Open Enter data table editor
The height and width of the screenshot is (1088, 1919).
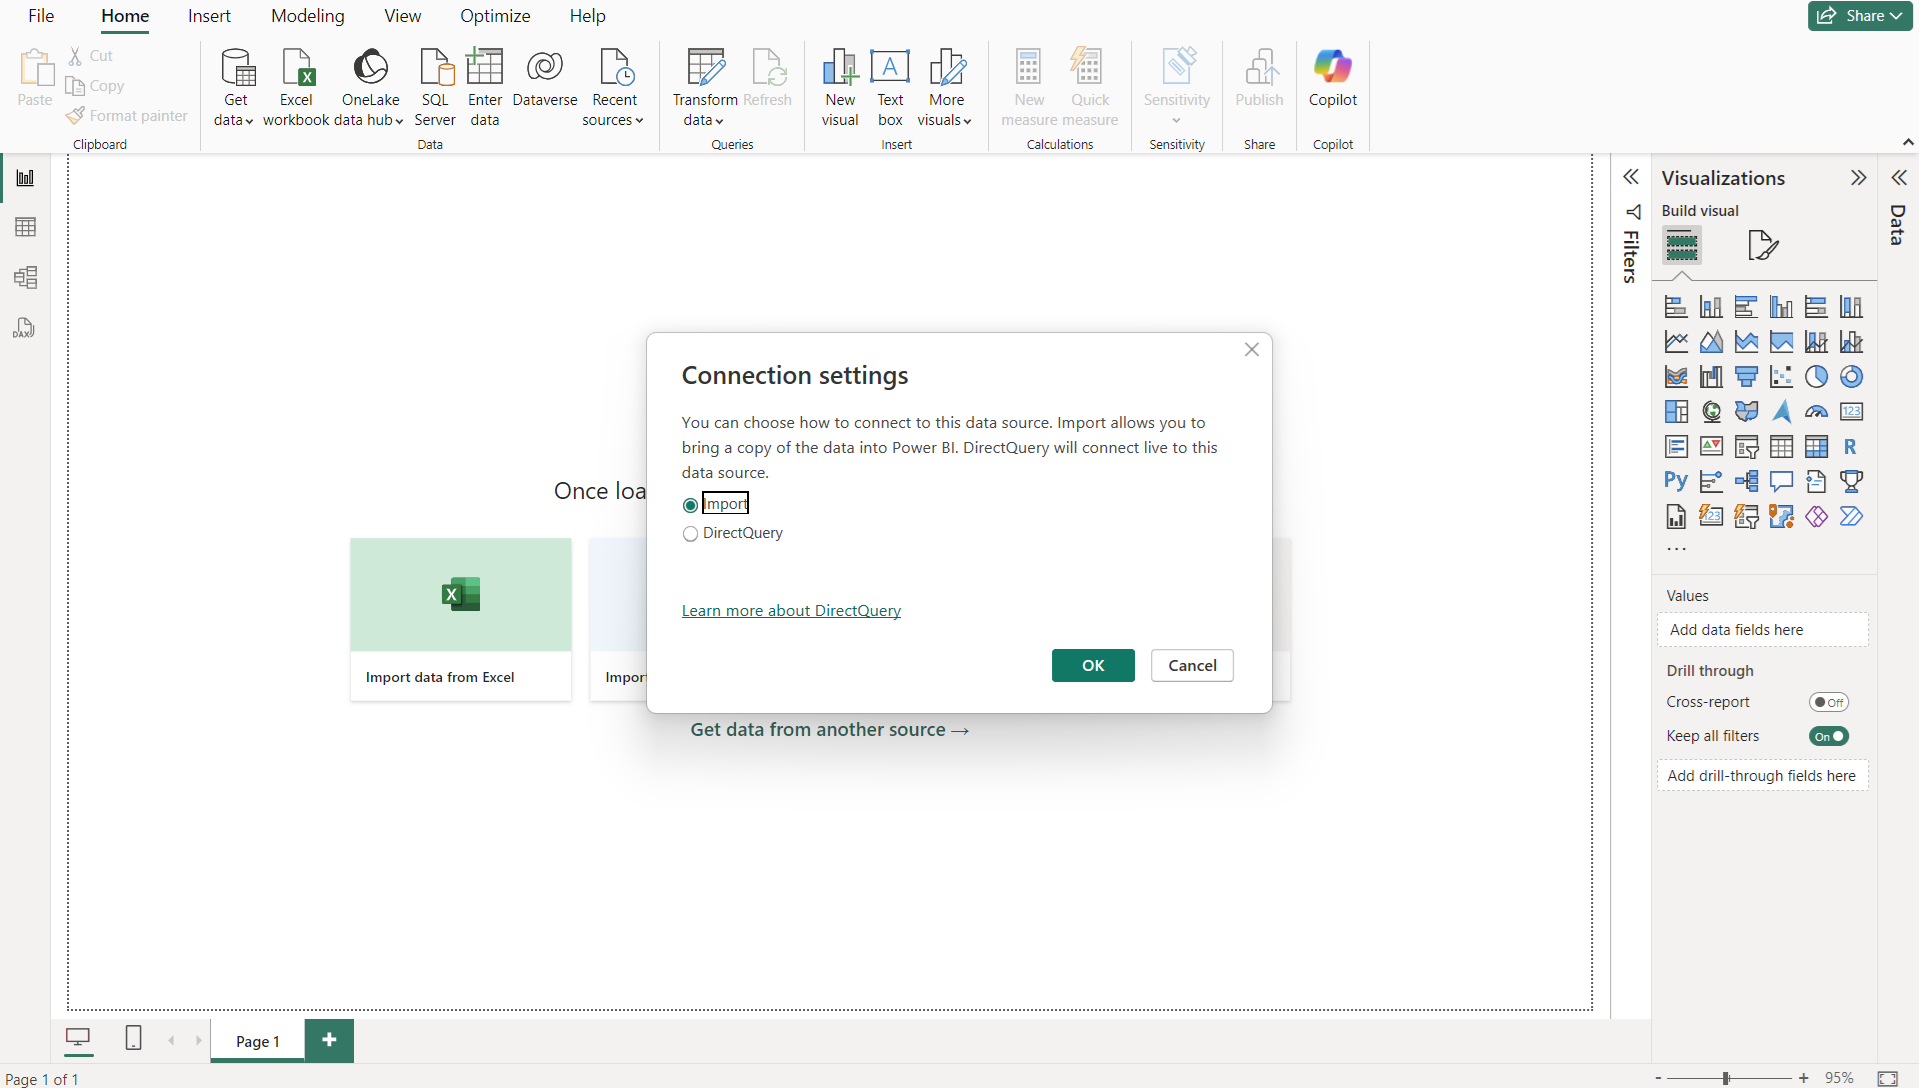pos(485,88)
